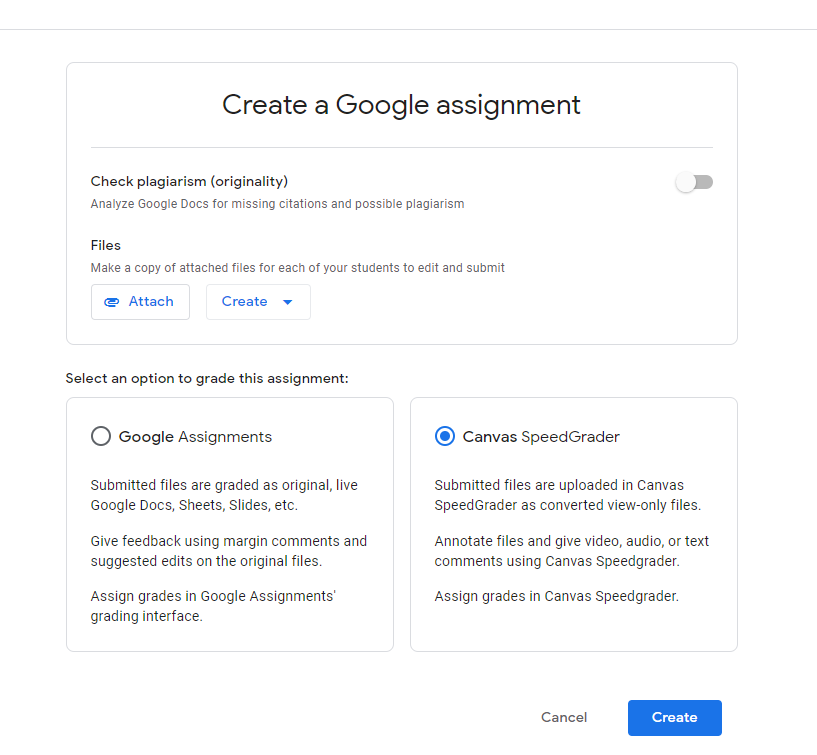
Task: Click 'Give feedback using margin comments' text
Action: pyautogui.click(x=229, y=551)
